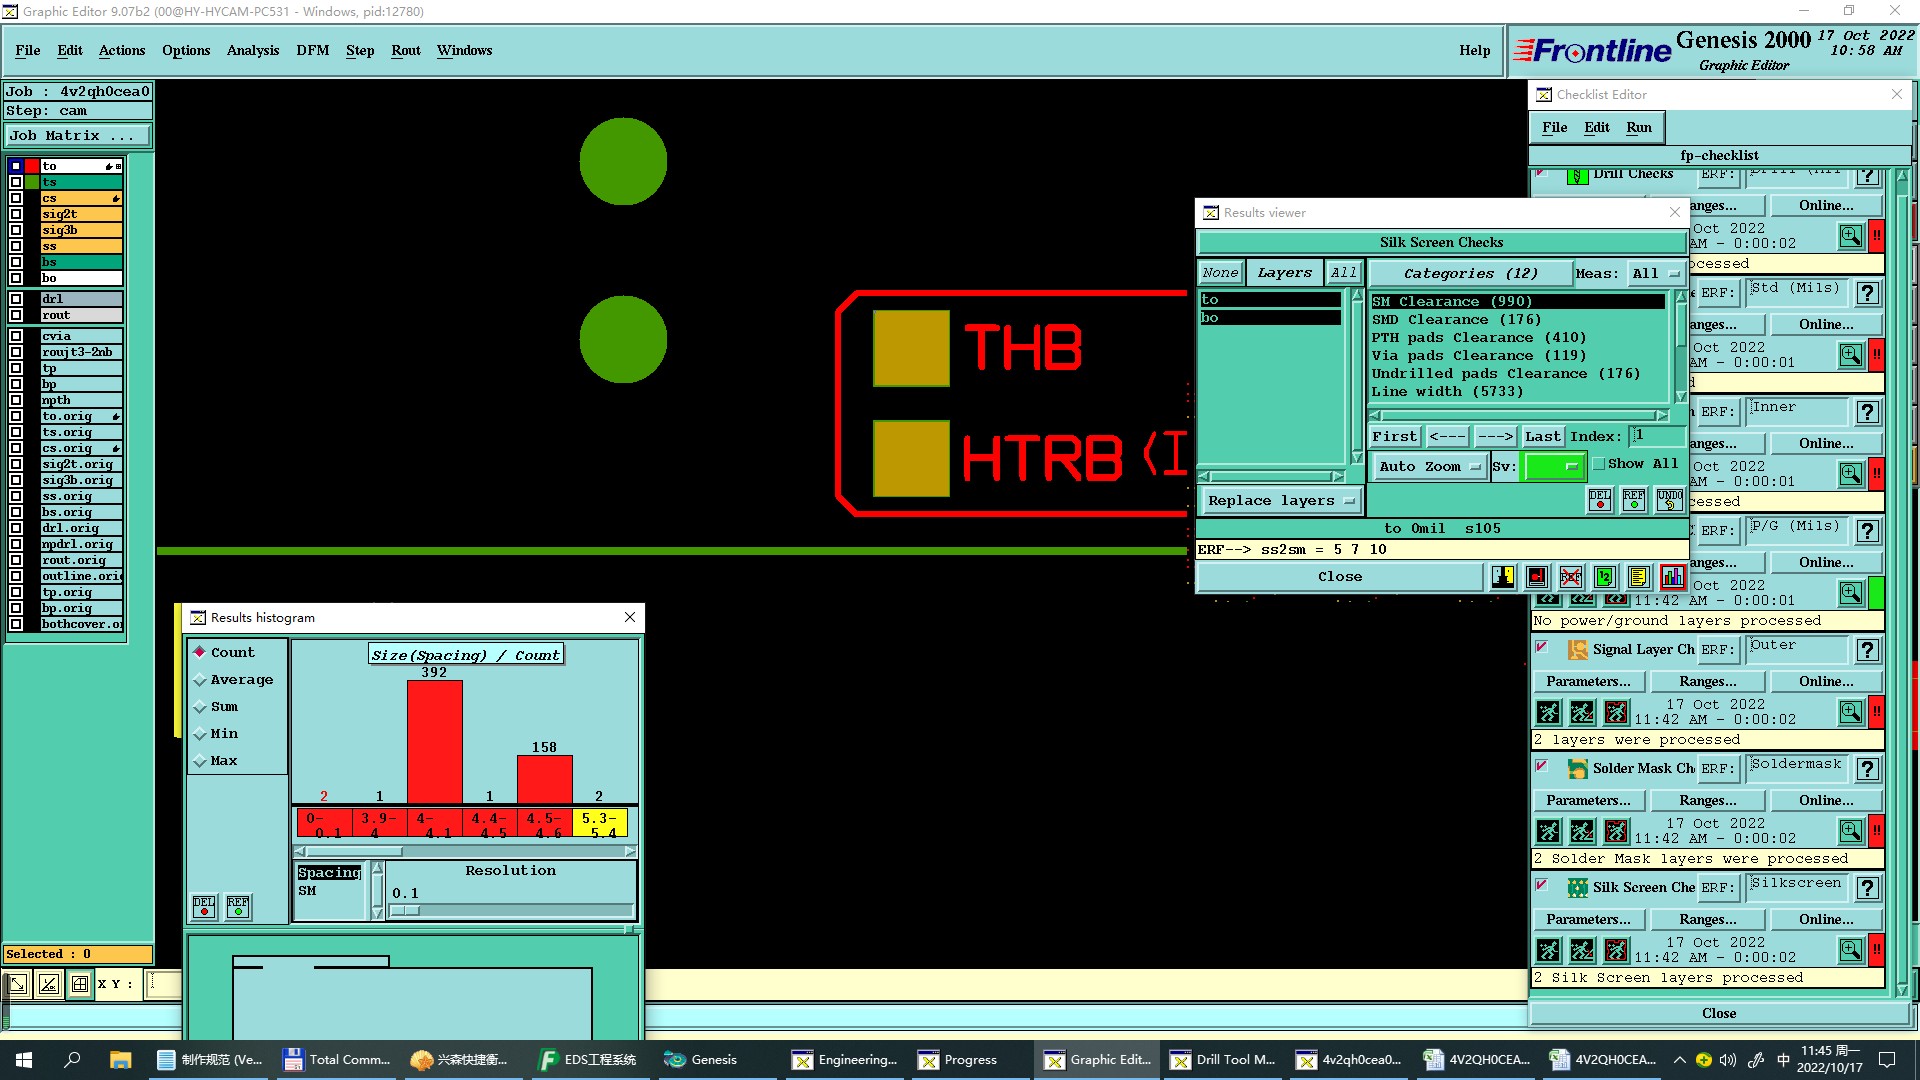Click second run icon in Solder Mask check row
Image resolution: width=1920 pixels, height=1080 pixels.
[1582, 830]
